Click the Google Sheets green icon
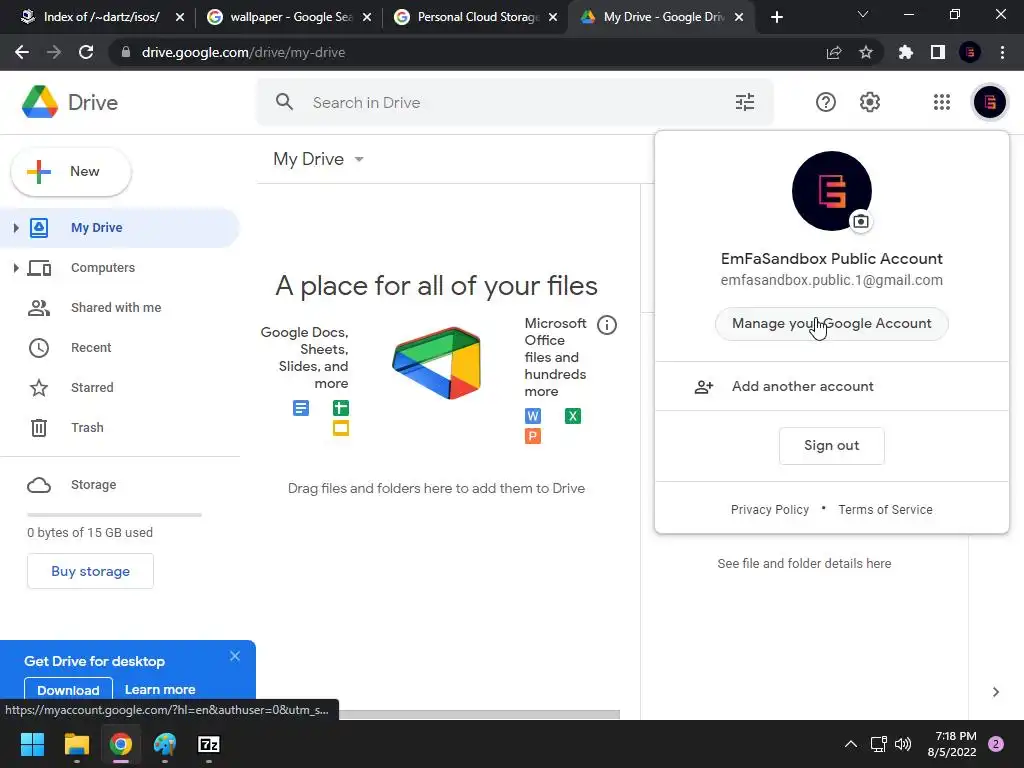The image size is (1024, 768). 340,408
